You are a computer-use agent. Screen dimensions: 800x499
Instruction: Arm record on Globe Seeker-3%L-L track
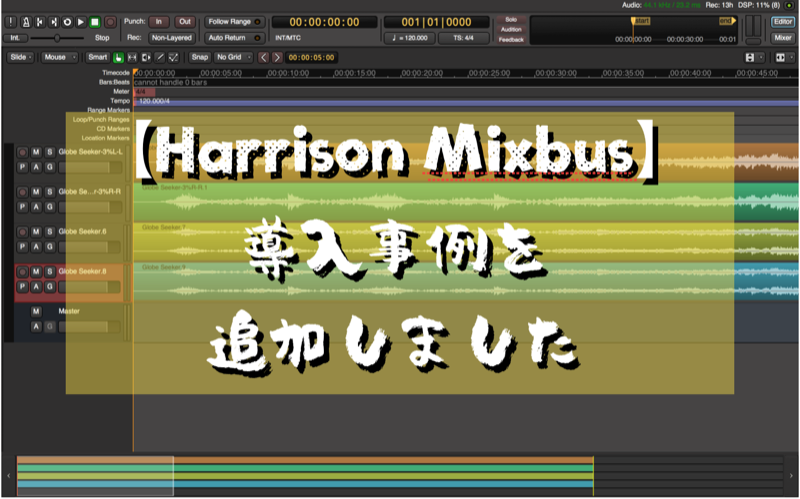point(22,152)
